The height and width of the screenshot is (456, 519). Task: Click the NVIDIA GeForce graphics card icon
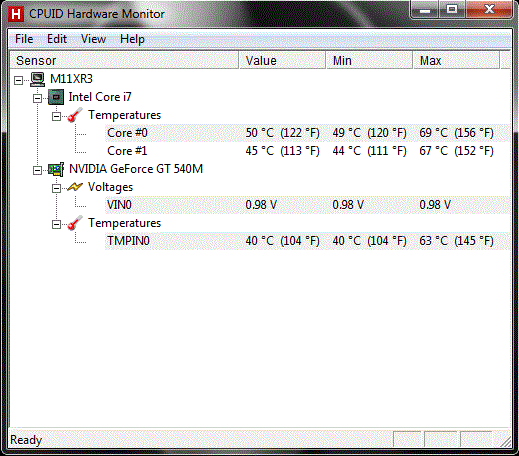pos(56,169)
